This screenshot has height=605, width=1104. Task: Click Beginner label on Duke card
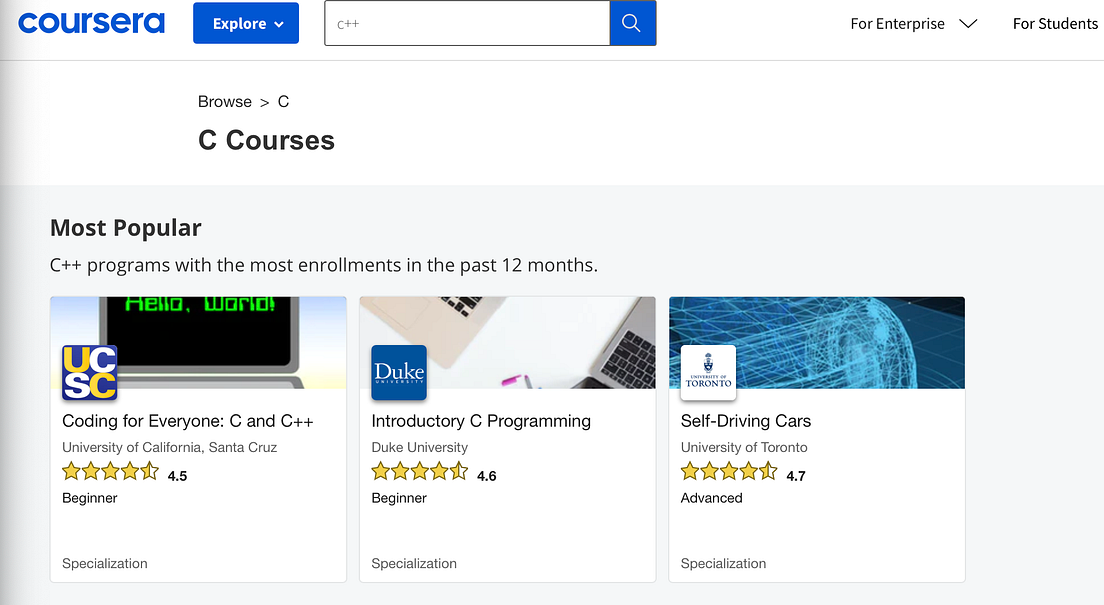click(399, 498)
